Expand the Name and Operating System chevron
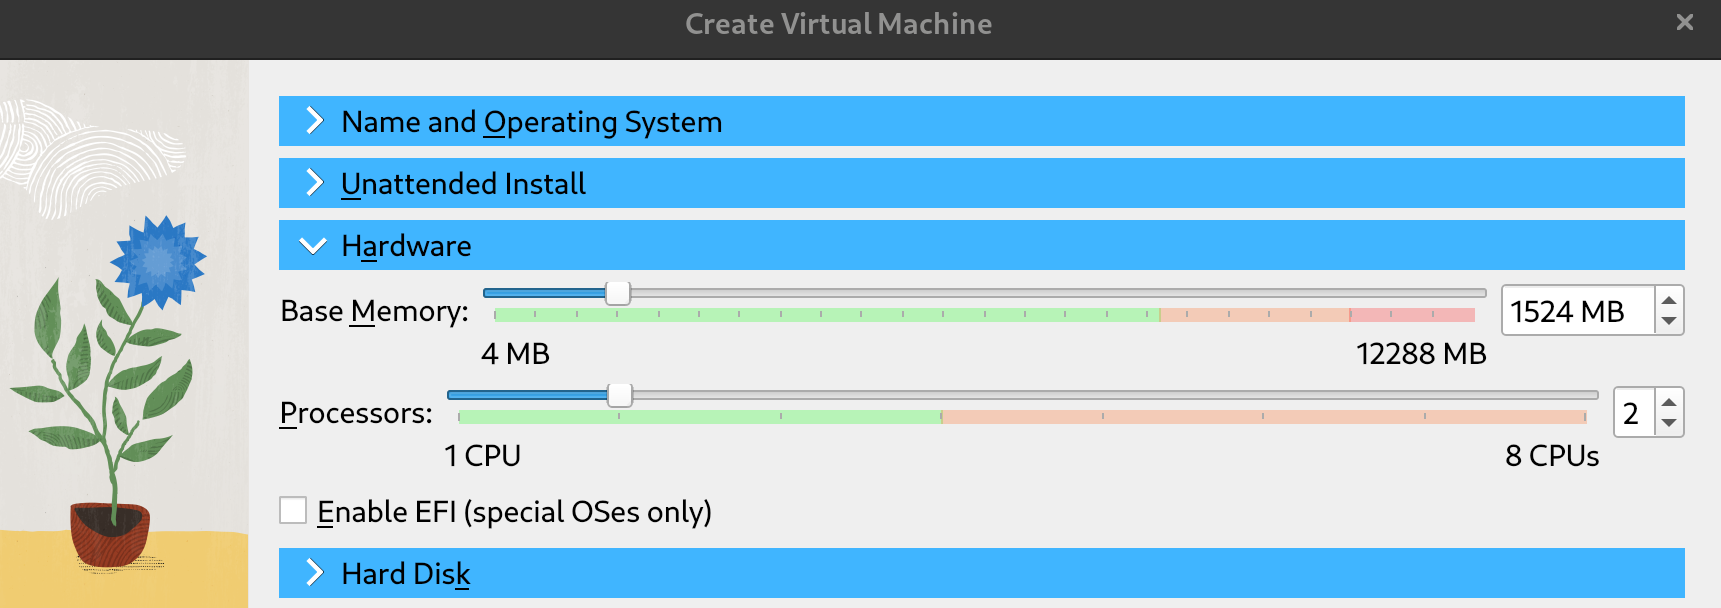This screenshot has width=1721, height=608. pyautogui.click(x=314, y=121)
